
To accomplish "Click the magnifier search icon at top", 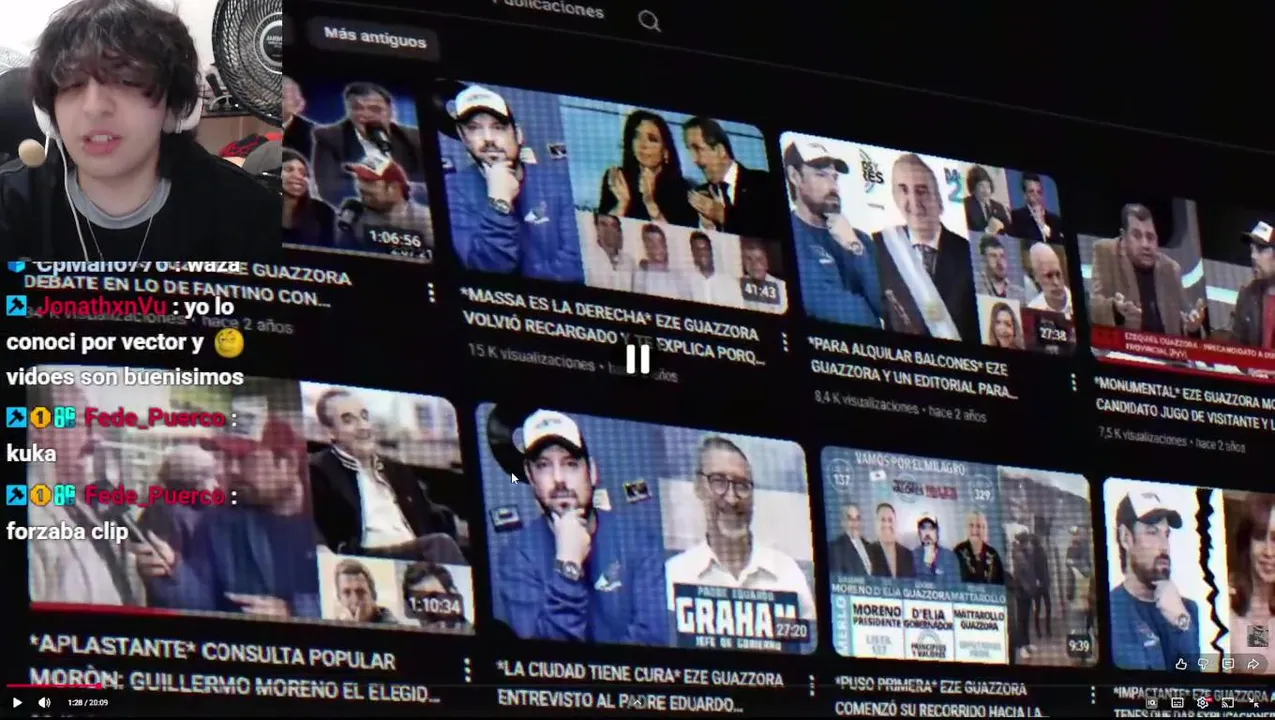I will 650,20.
